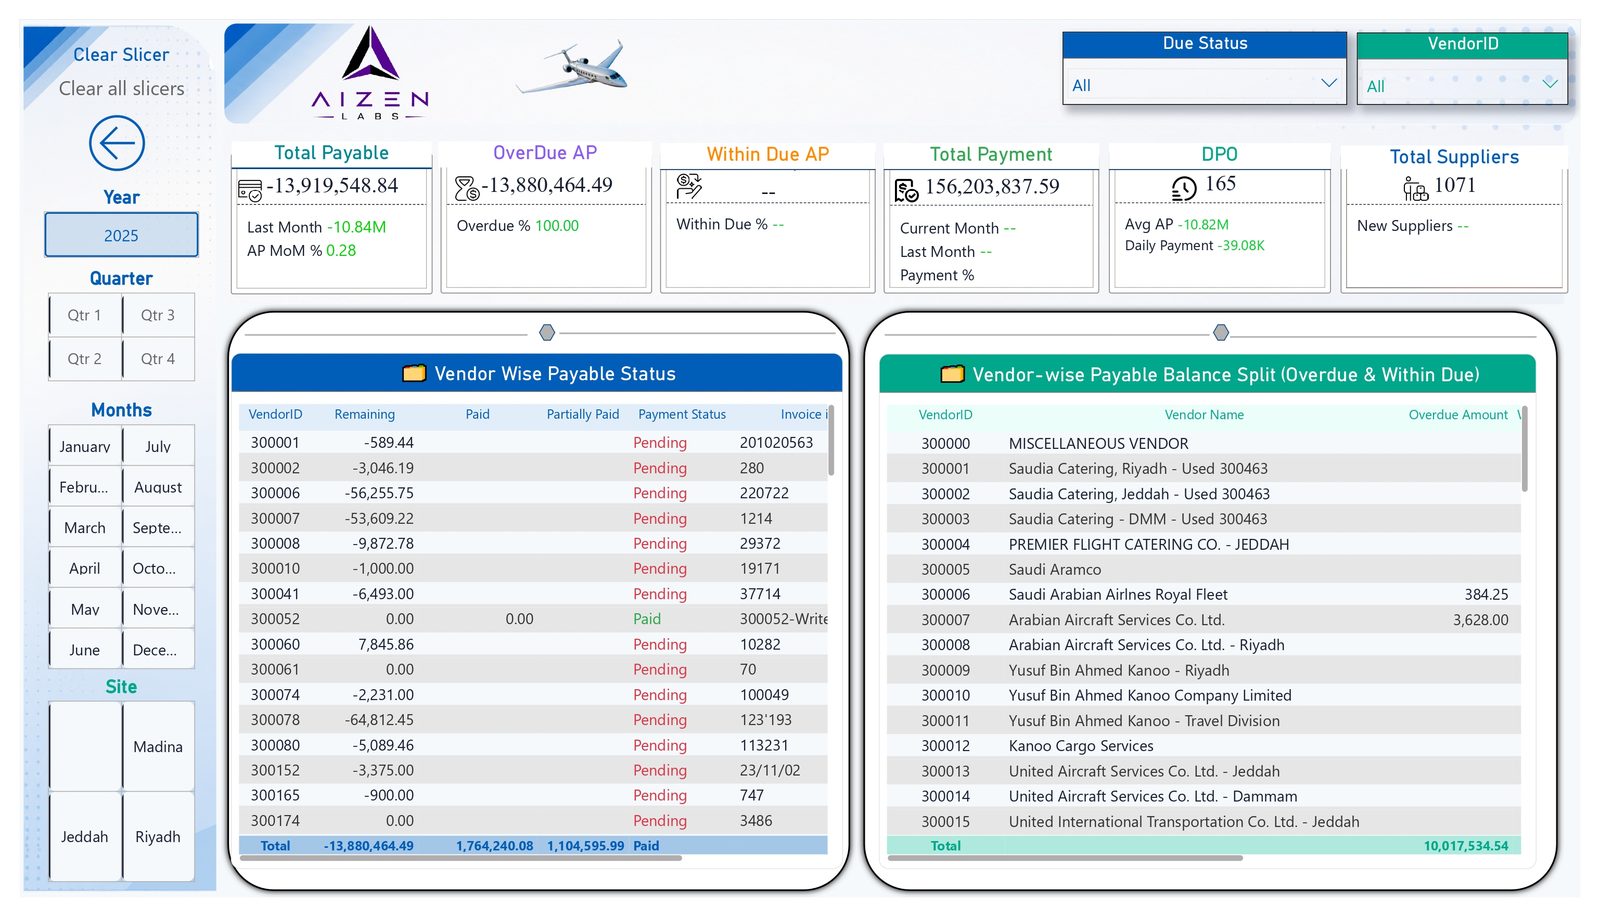Click the hexagon marker above the Balance Split table
1600x917 pixels.
click(1221, 332)
